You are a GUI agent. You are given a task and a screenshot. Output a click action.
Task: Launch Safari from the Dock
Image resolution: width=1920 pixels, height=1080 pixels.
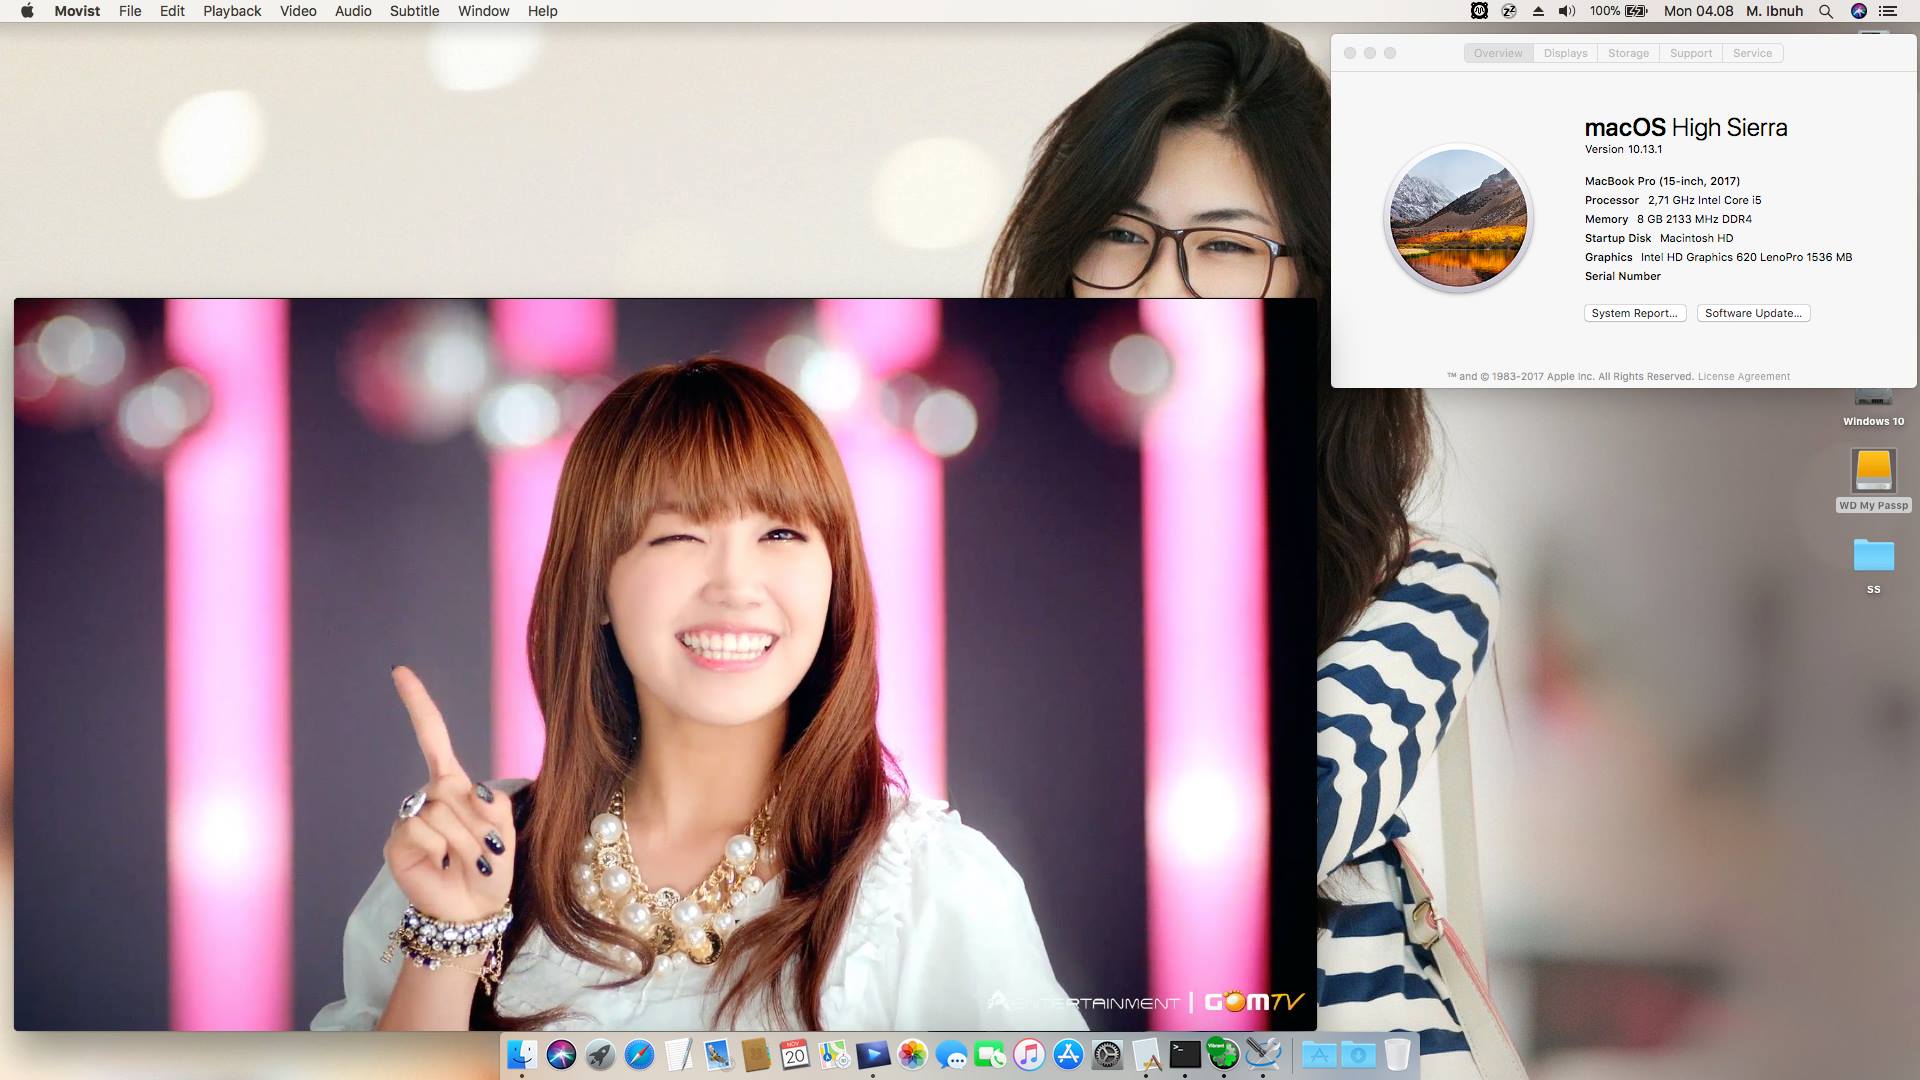(x=639, y=1054)
